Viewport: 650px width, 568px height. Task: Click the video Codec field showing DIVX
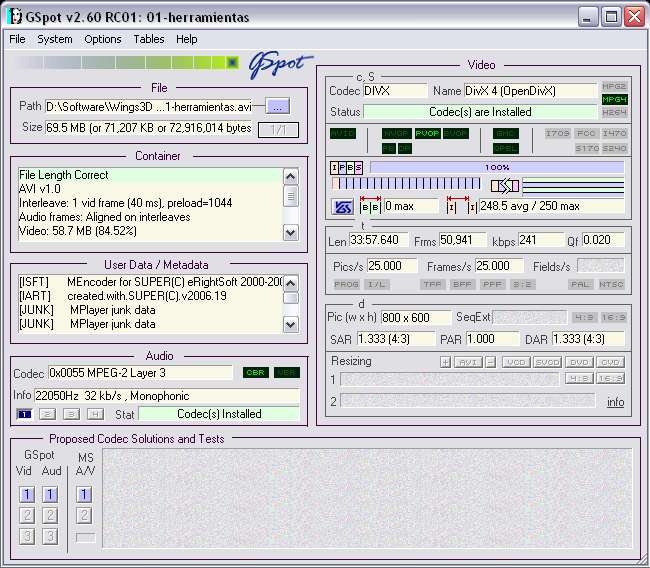pos(395,91)
